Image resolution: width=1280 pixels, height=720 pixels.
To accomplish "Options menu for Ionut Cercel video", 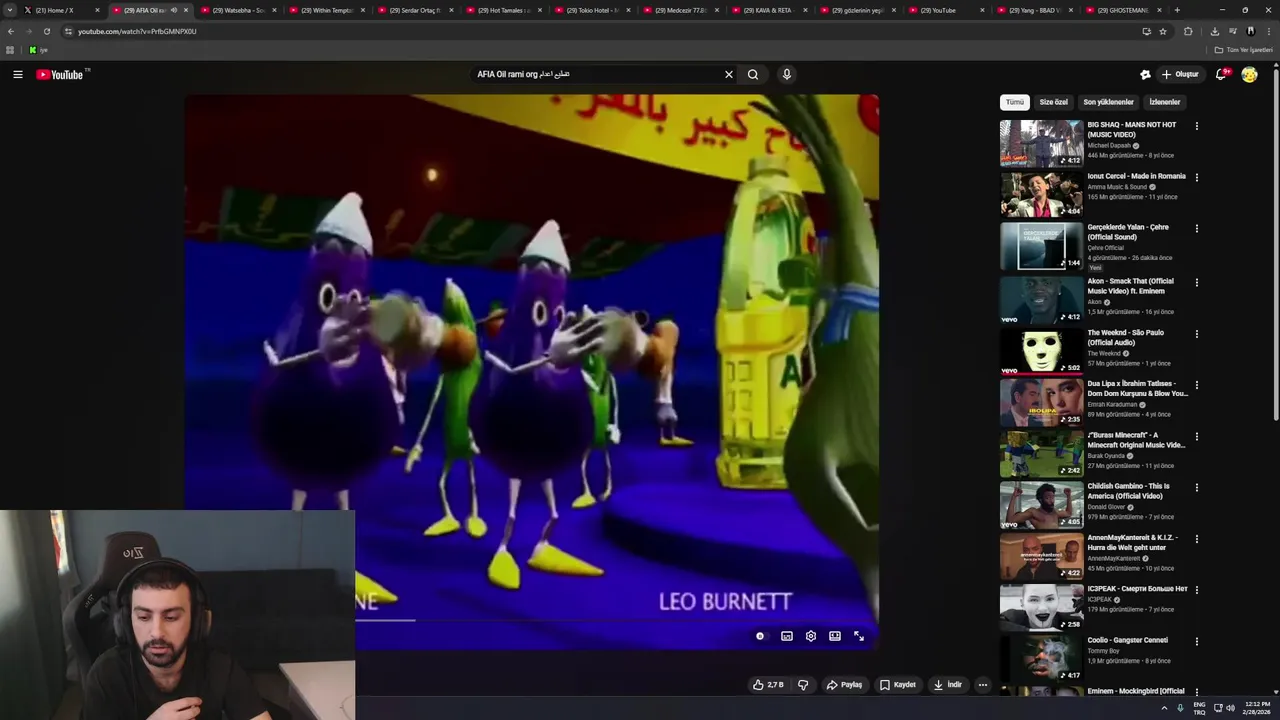I will click(1196, 177).
